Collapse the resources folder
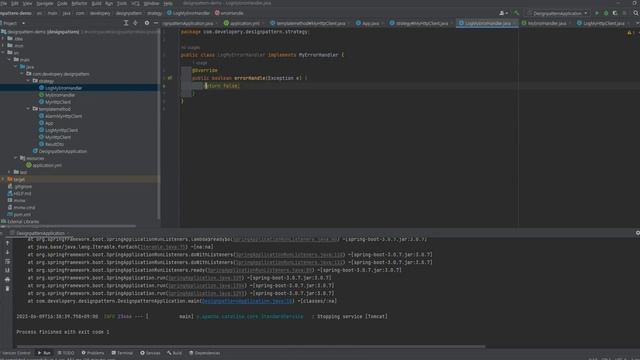This screenshot has width=640, height=360. 16,158
